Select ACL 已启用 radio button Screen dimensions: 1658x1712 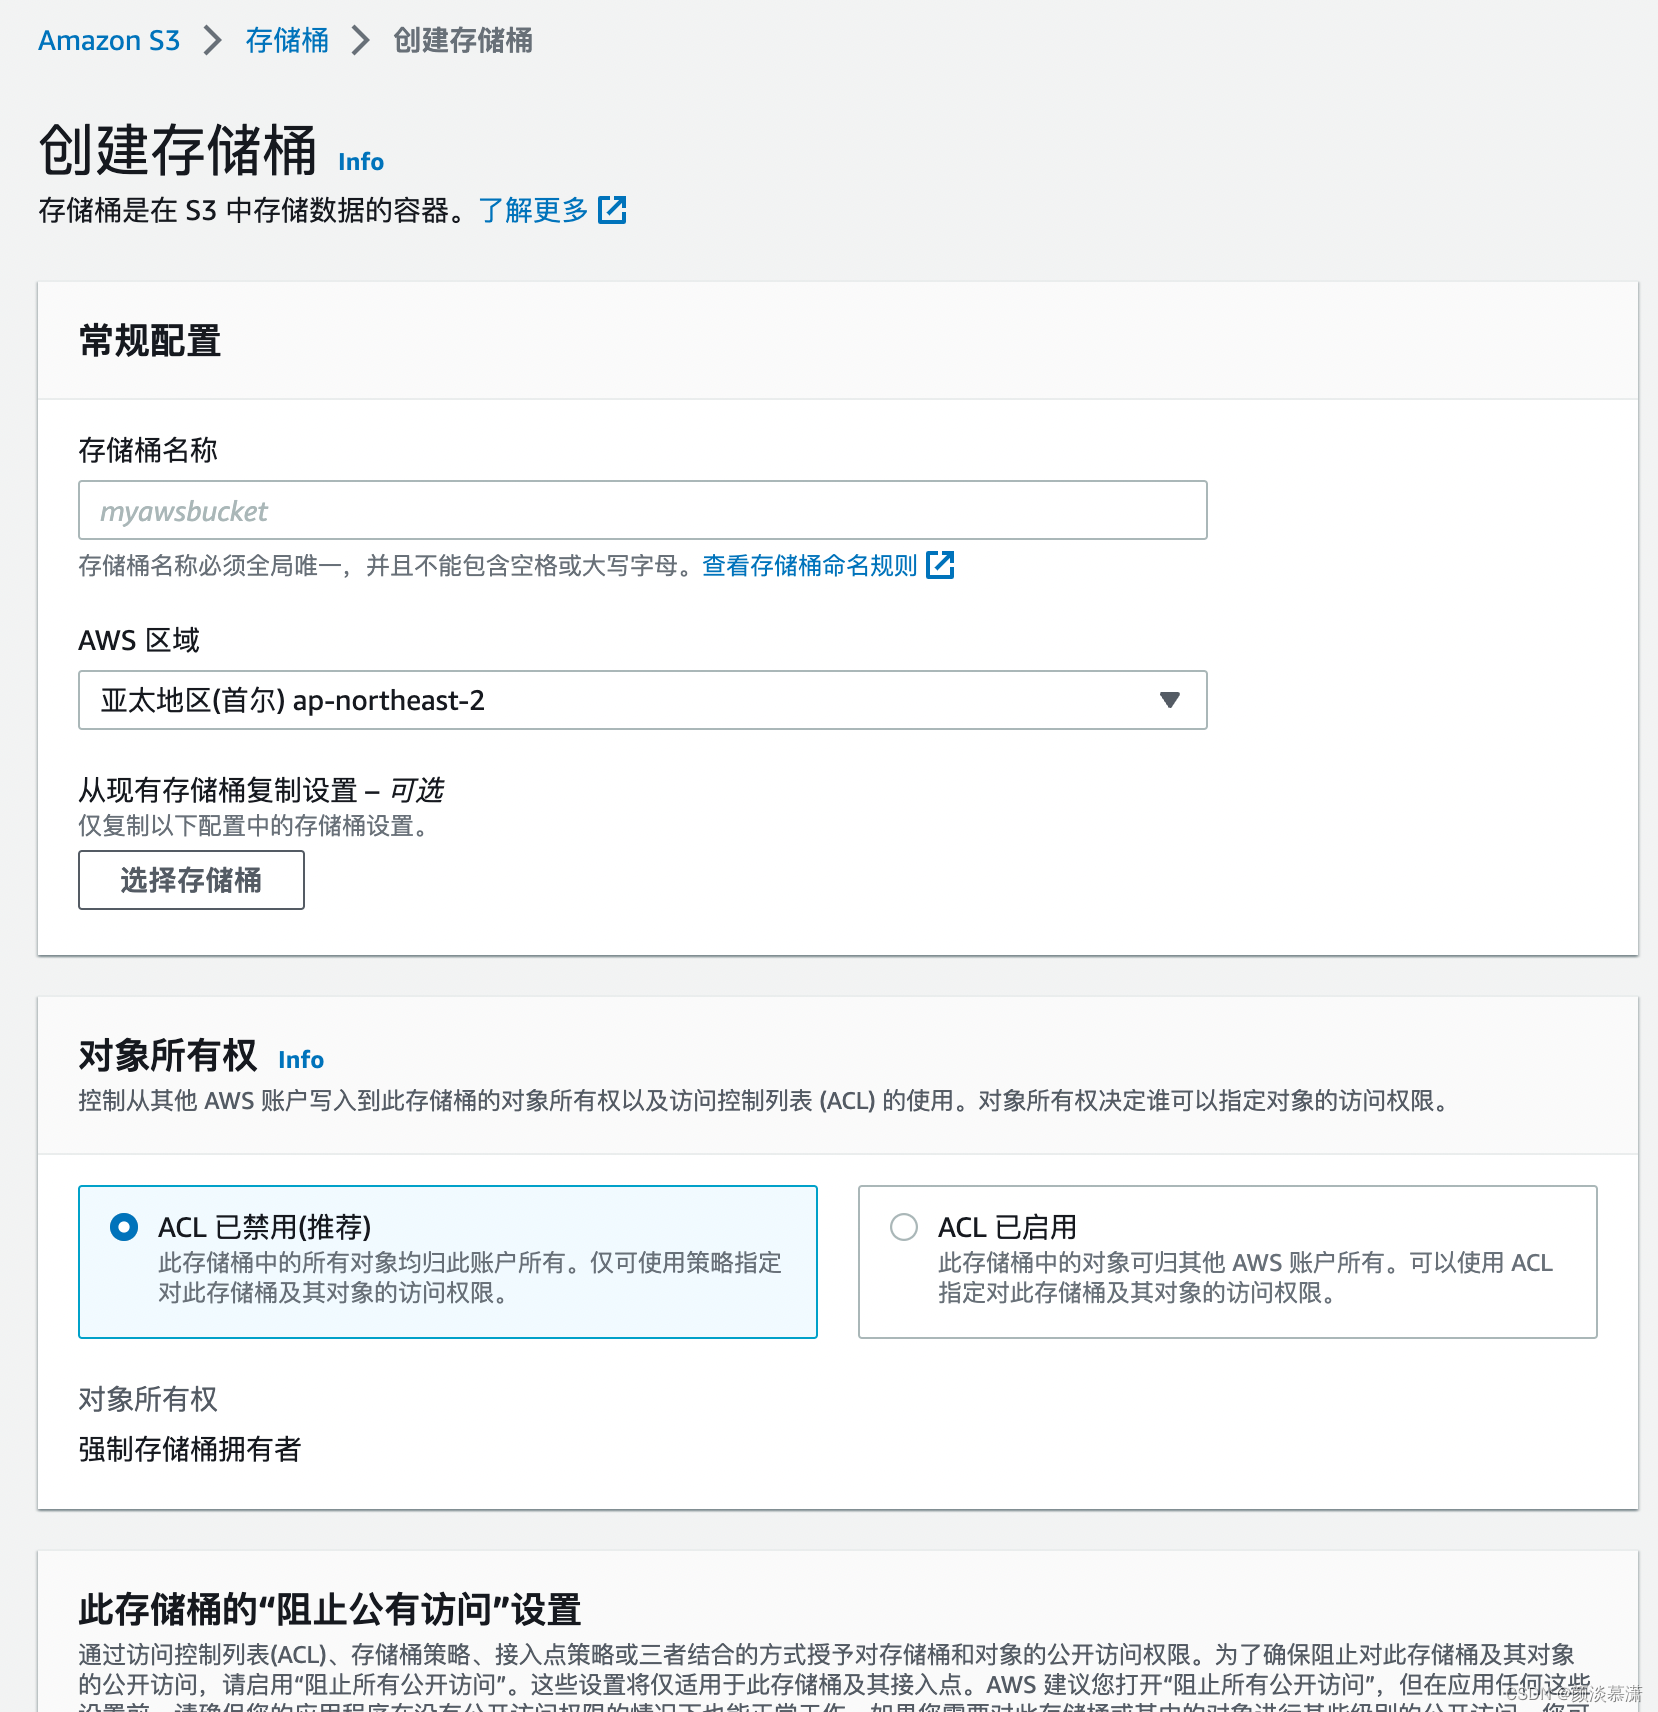(x=904, y=1227)
